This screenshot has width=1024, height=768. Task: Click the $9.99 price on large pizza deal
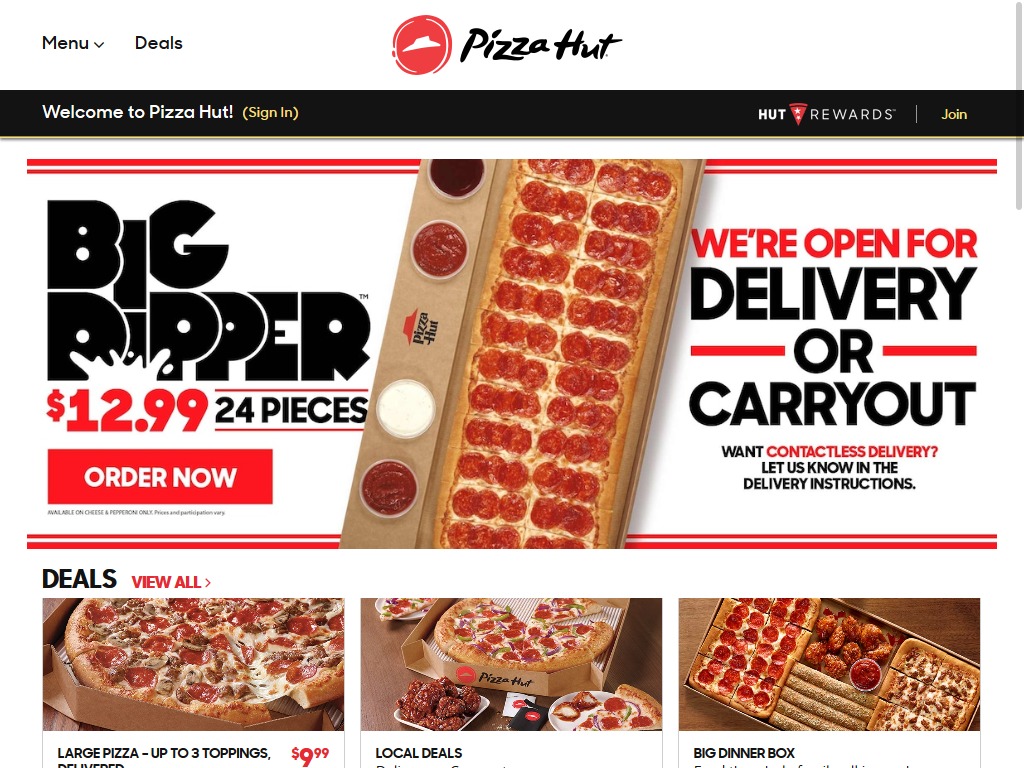(x=310, y=756)
